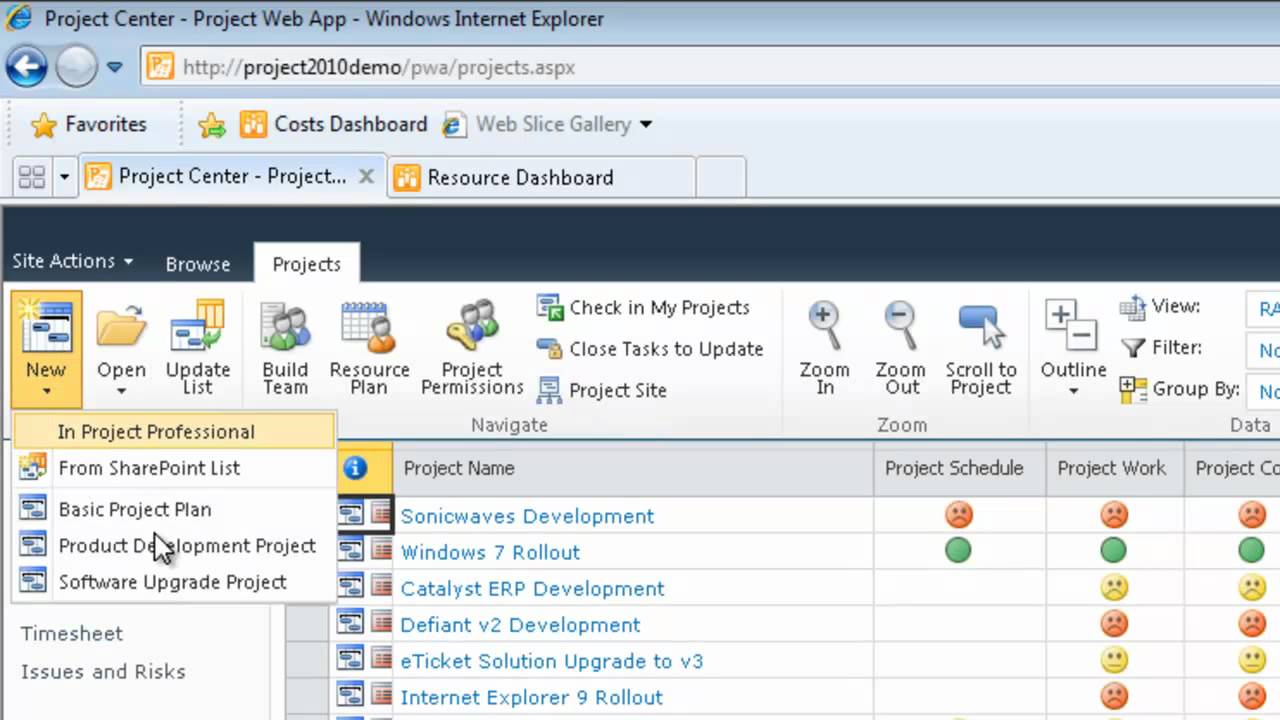
Task: Select the Projects ribbon tab
Action: click(x=307, y=264)
